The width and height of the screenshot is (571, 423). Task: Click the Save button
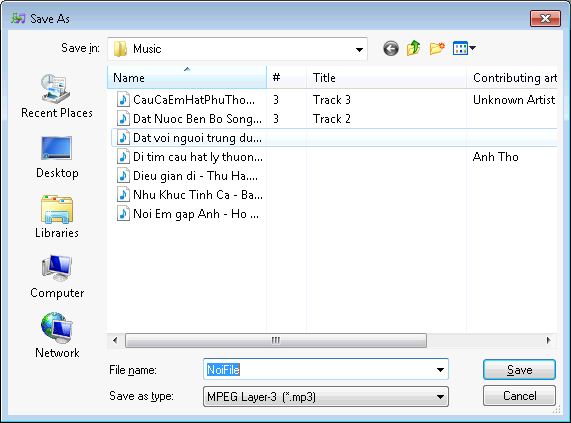519,370
